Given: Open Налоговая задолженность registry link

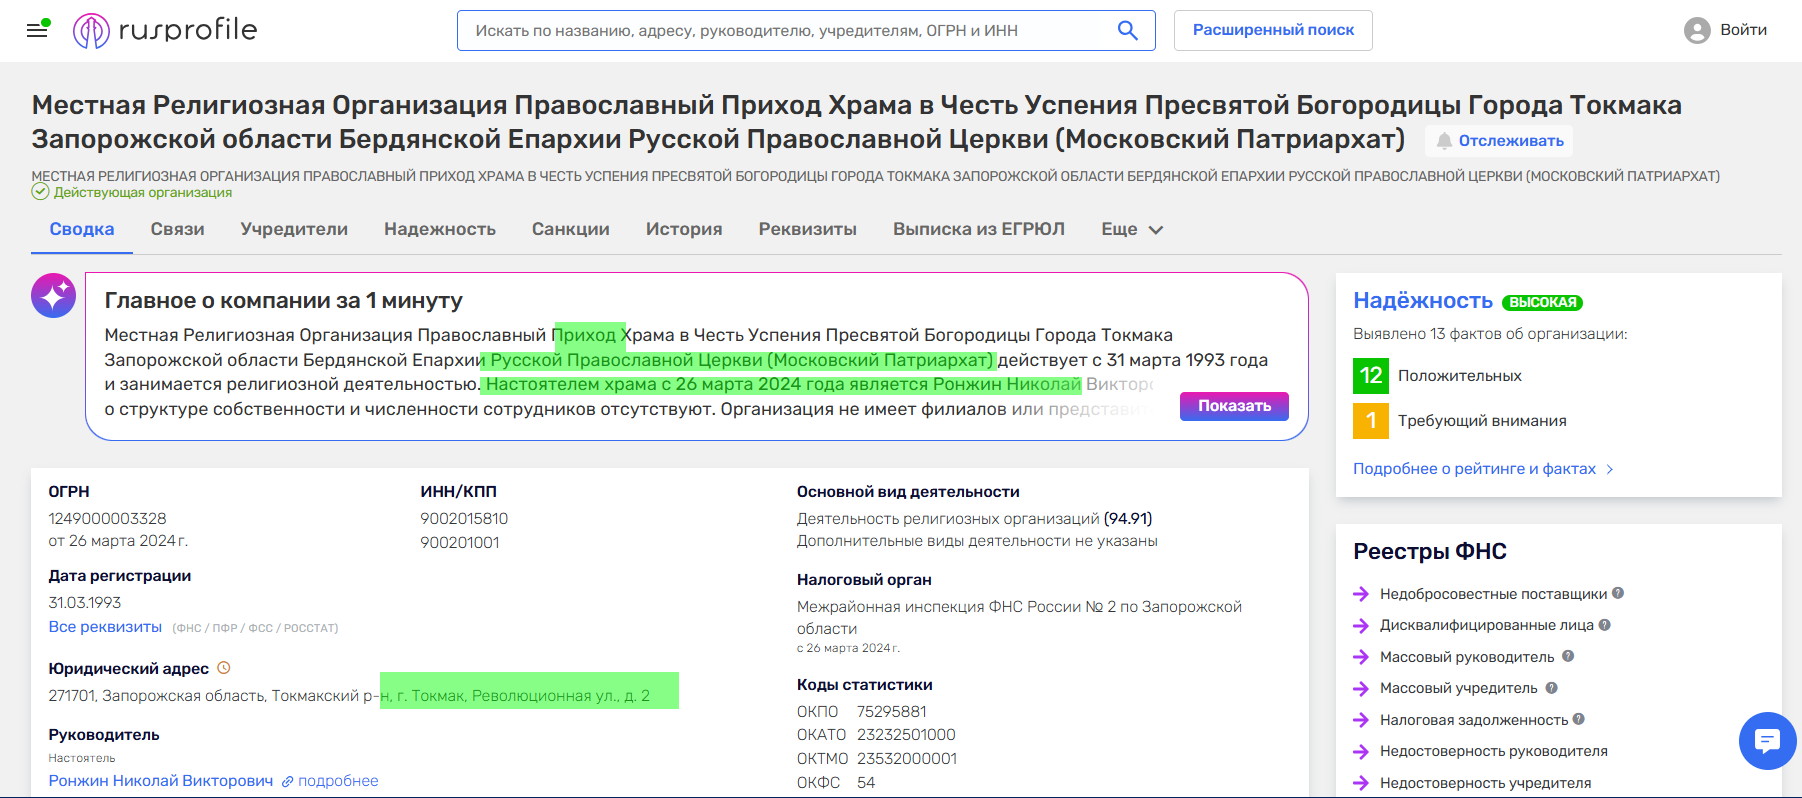Looking at the screenshot, I should click(x=1474, y=720).
